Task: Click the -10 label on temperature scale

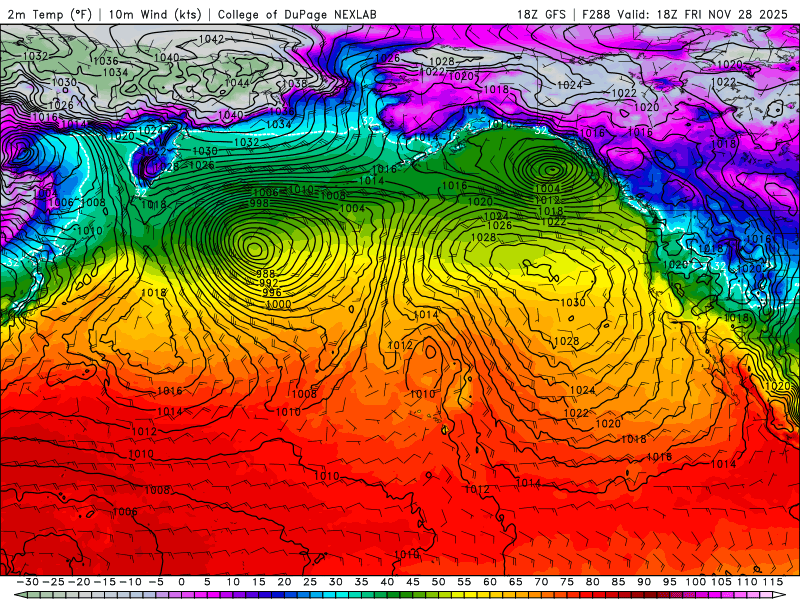Action: coord(130,582)
